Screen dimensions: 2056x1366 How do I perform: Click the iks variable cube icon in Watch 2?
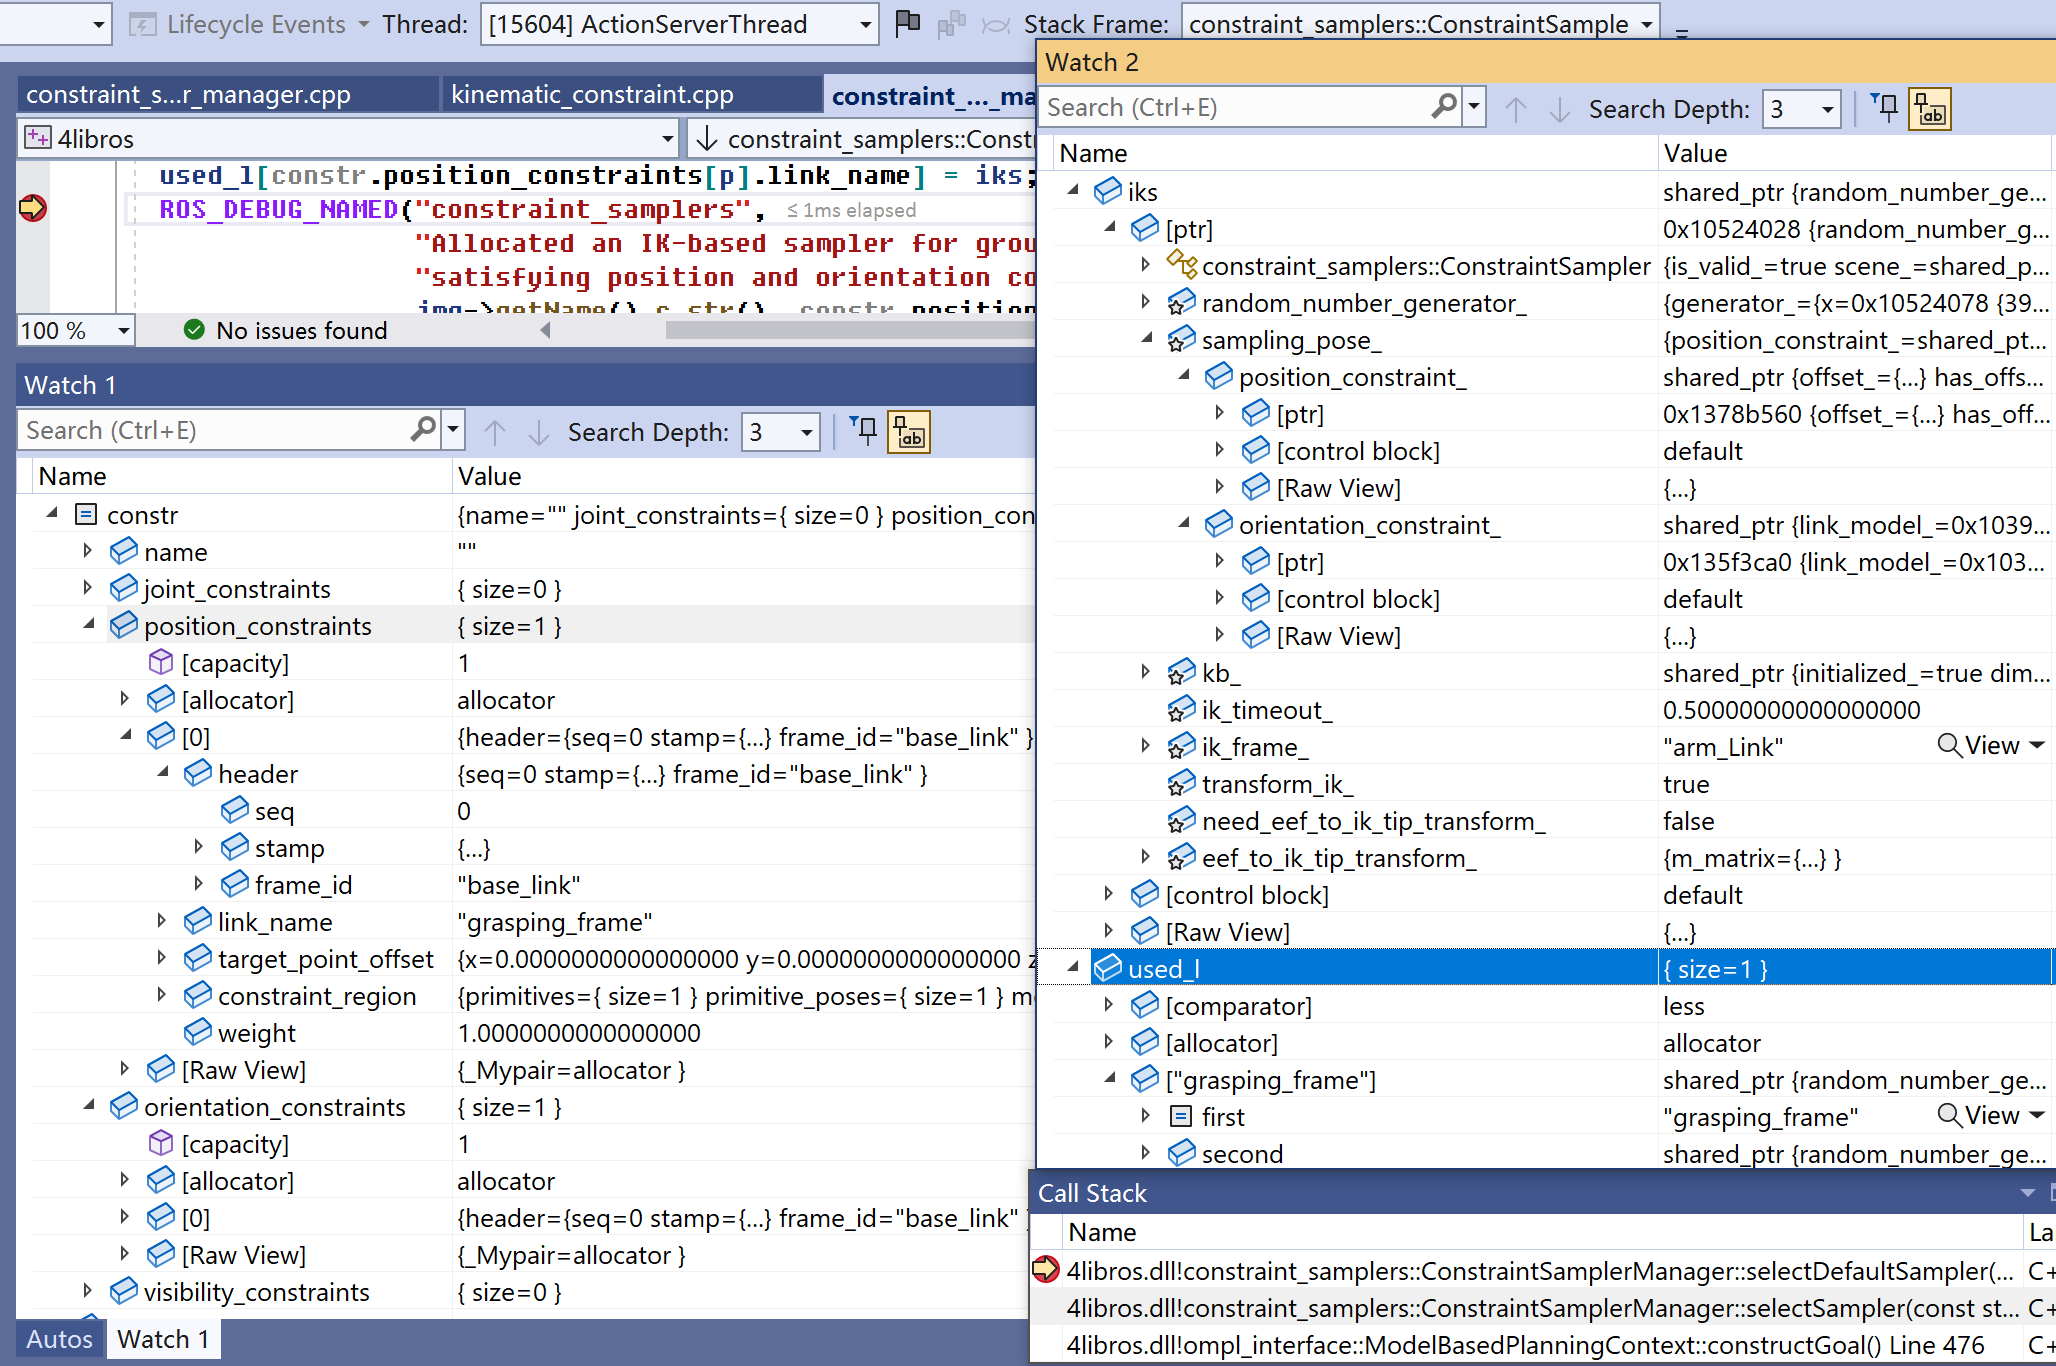click(x=1107, y=191)
